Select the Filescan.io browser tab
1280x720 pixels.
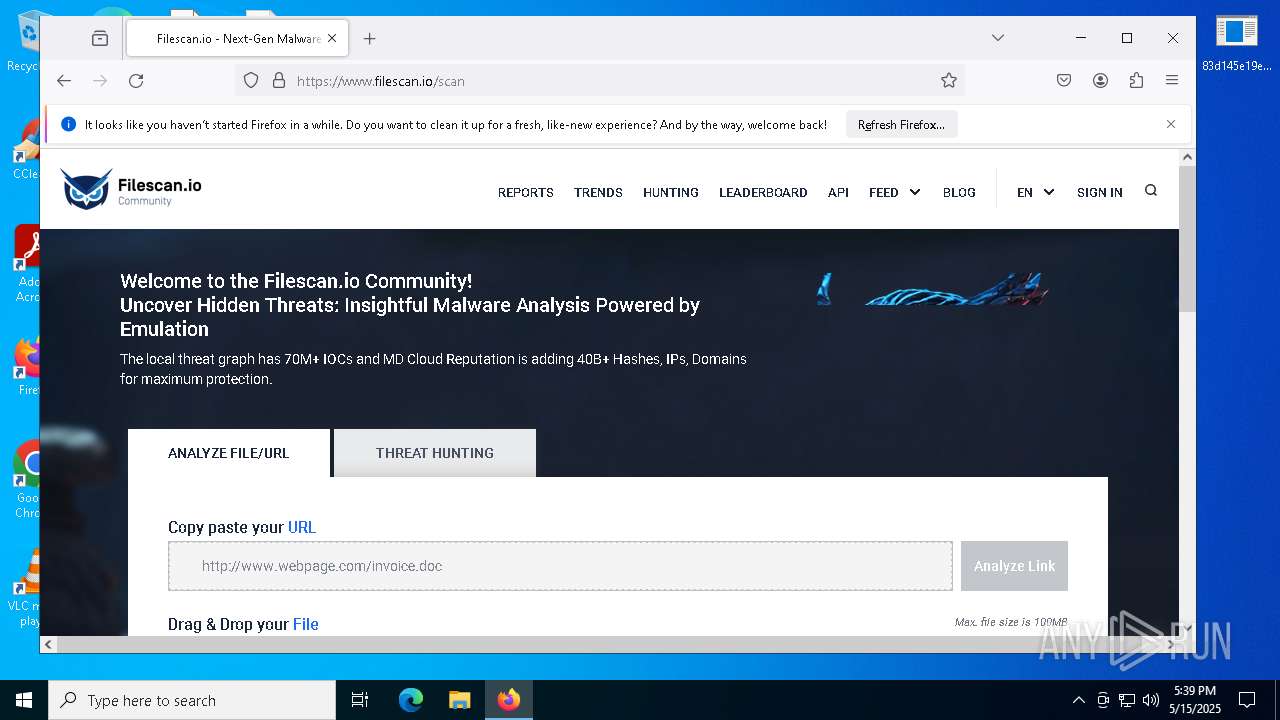tap(237, 38)
